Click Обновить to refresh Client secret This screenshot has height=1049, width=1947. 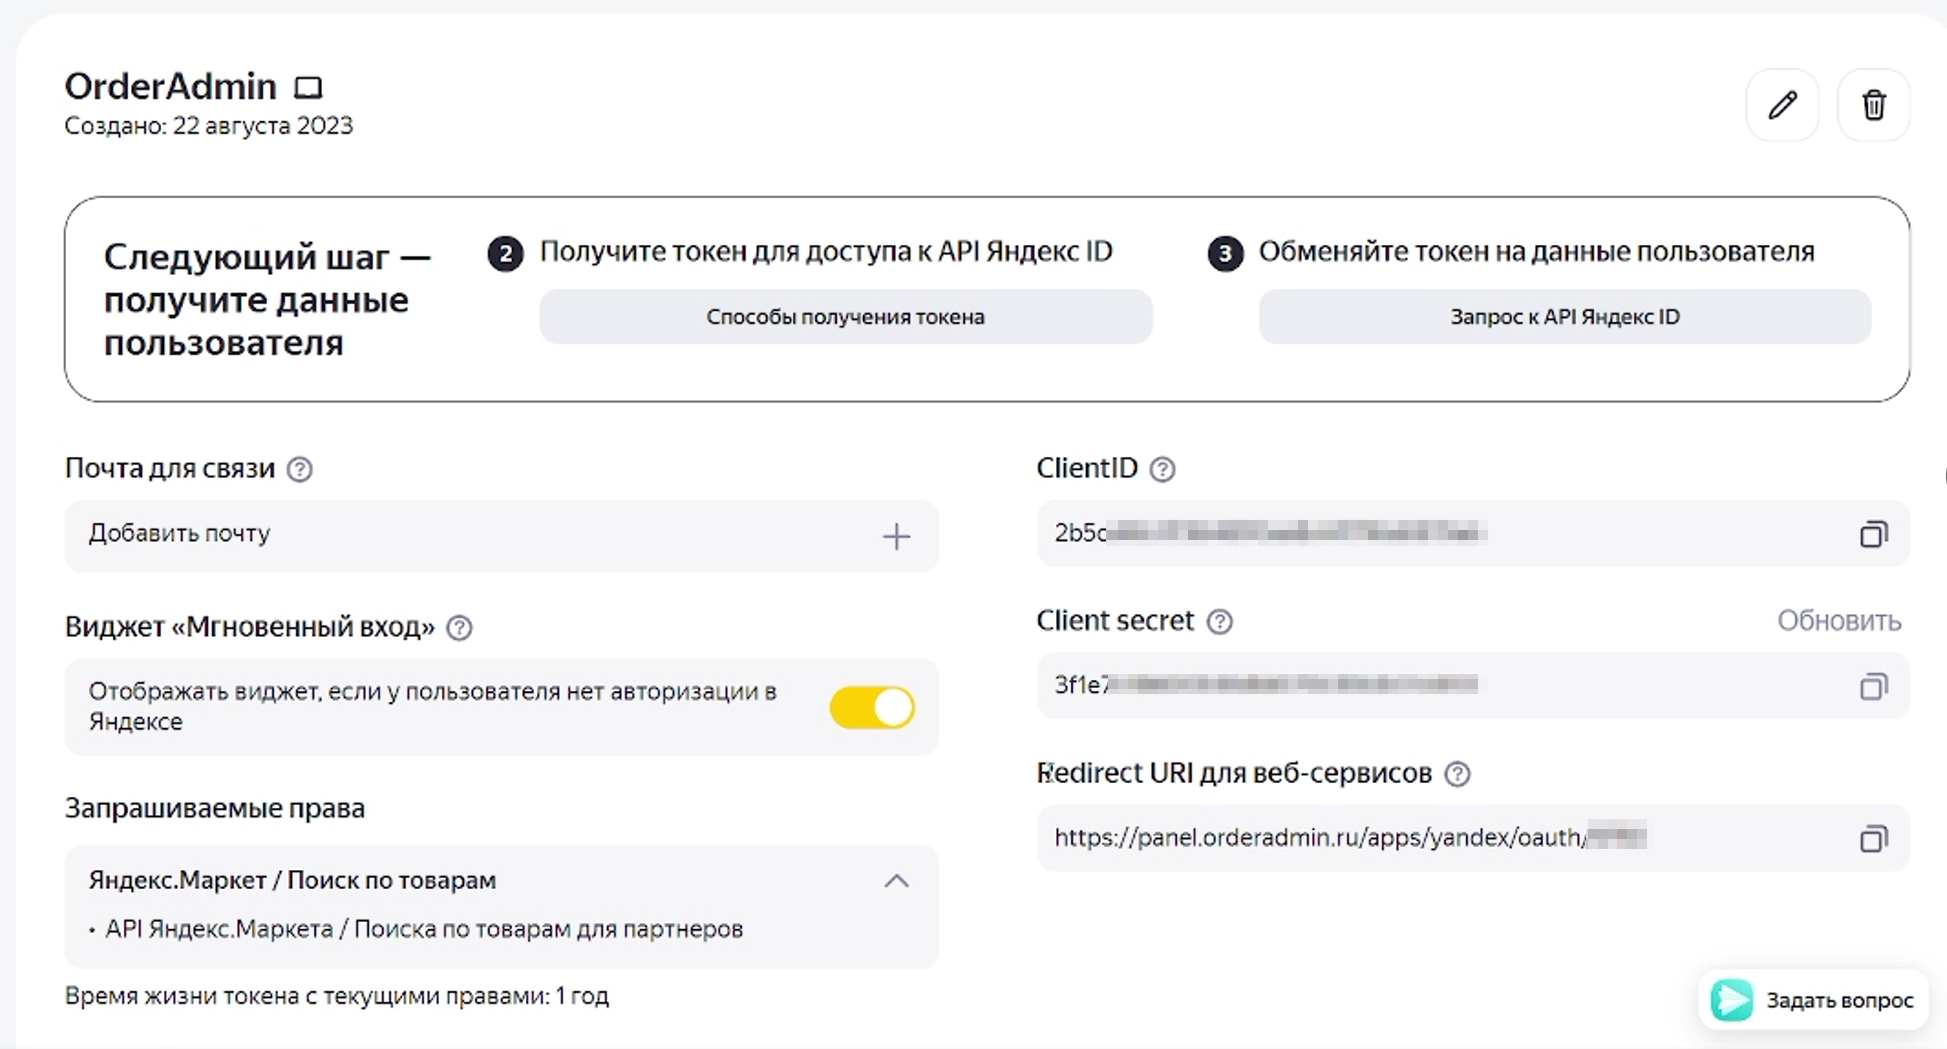[x=1839, y=621]
